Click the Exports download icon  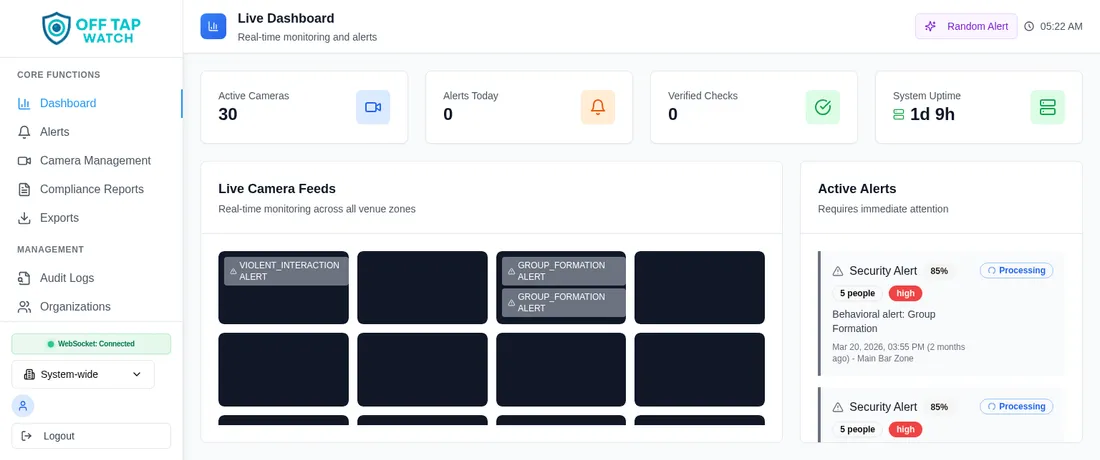pos(24,218)
